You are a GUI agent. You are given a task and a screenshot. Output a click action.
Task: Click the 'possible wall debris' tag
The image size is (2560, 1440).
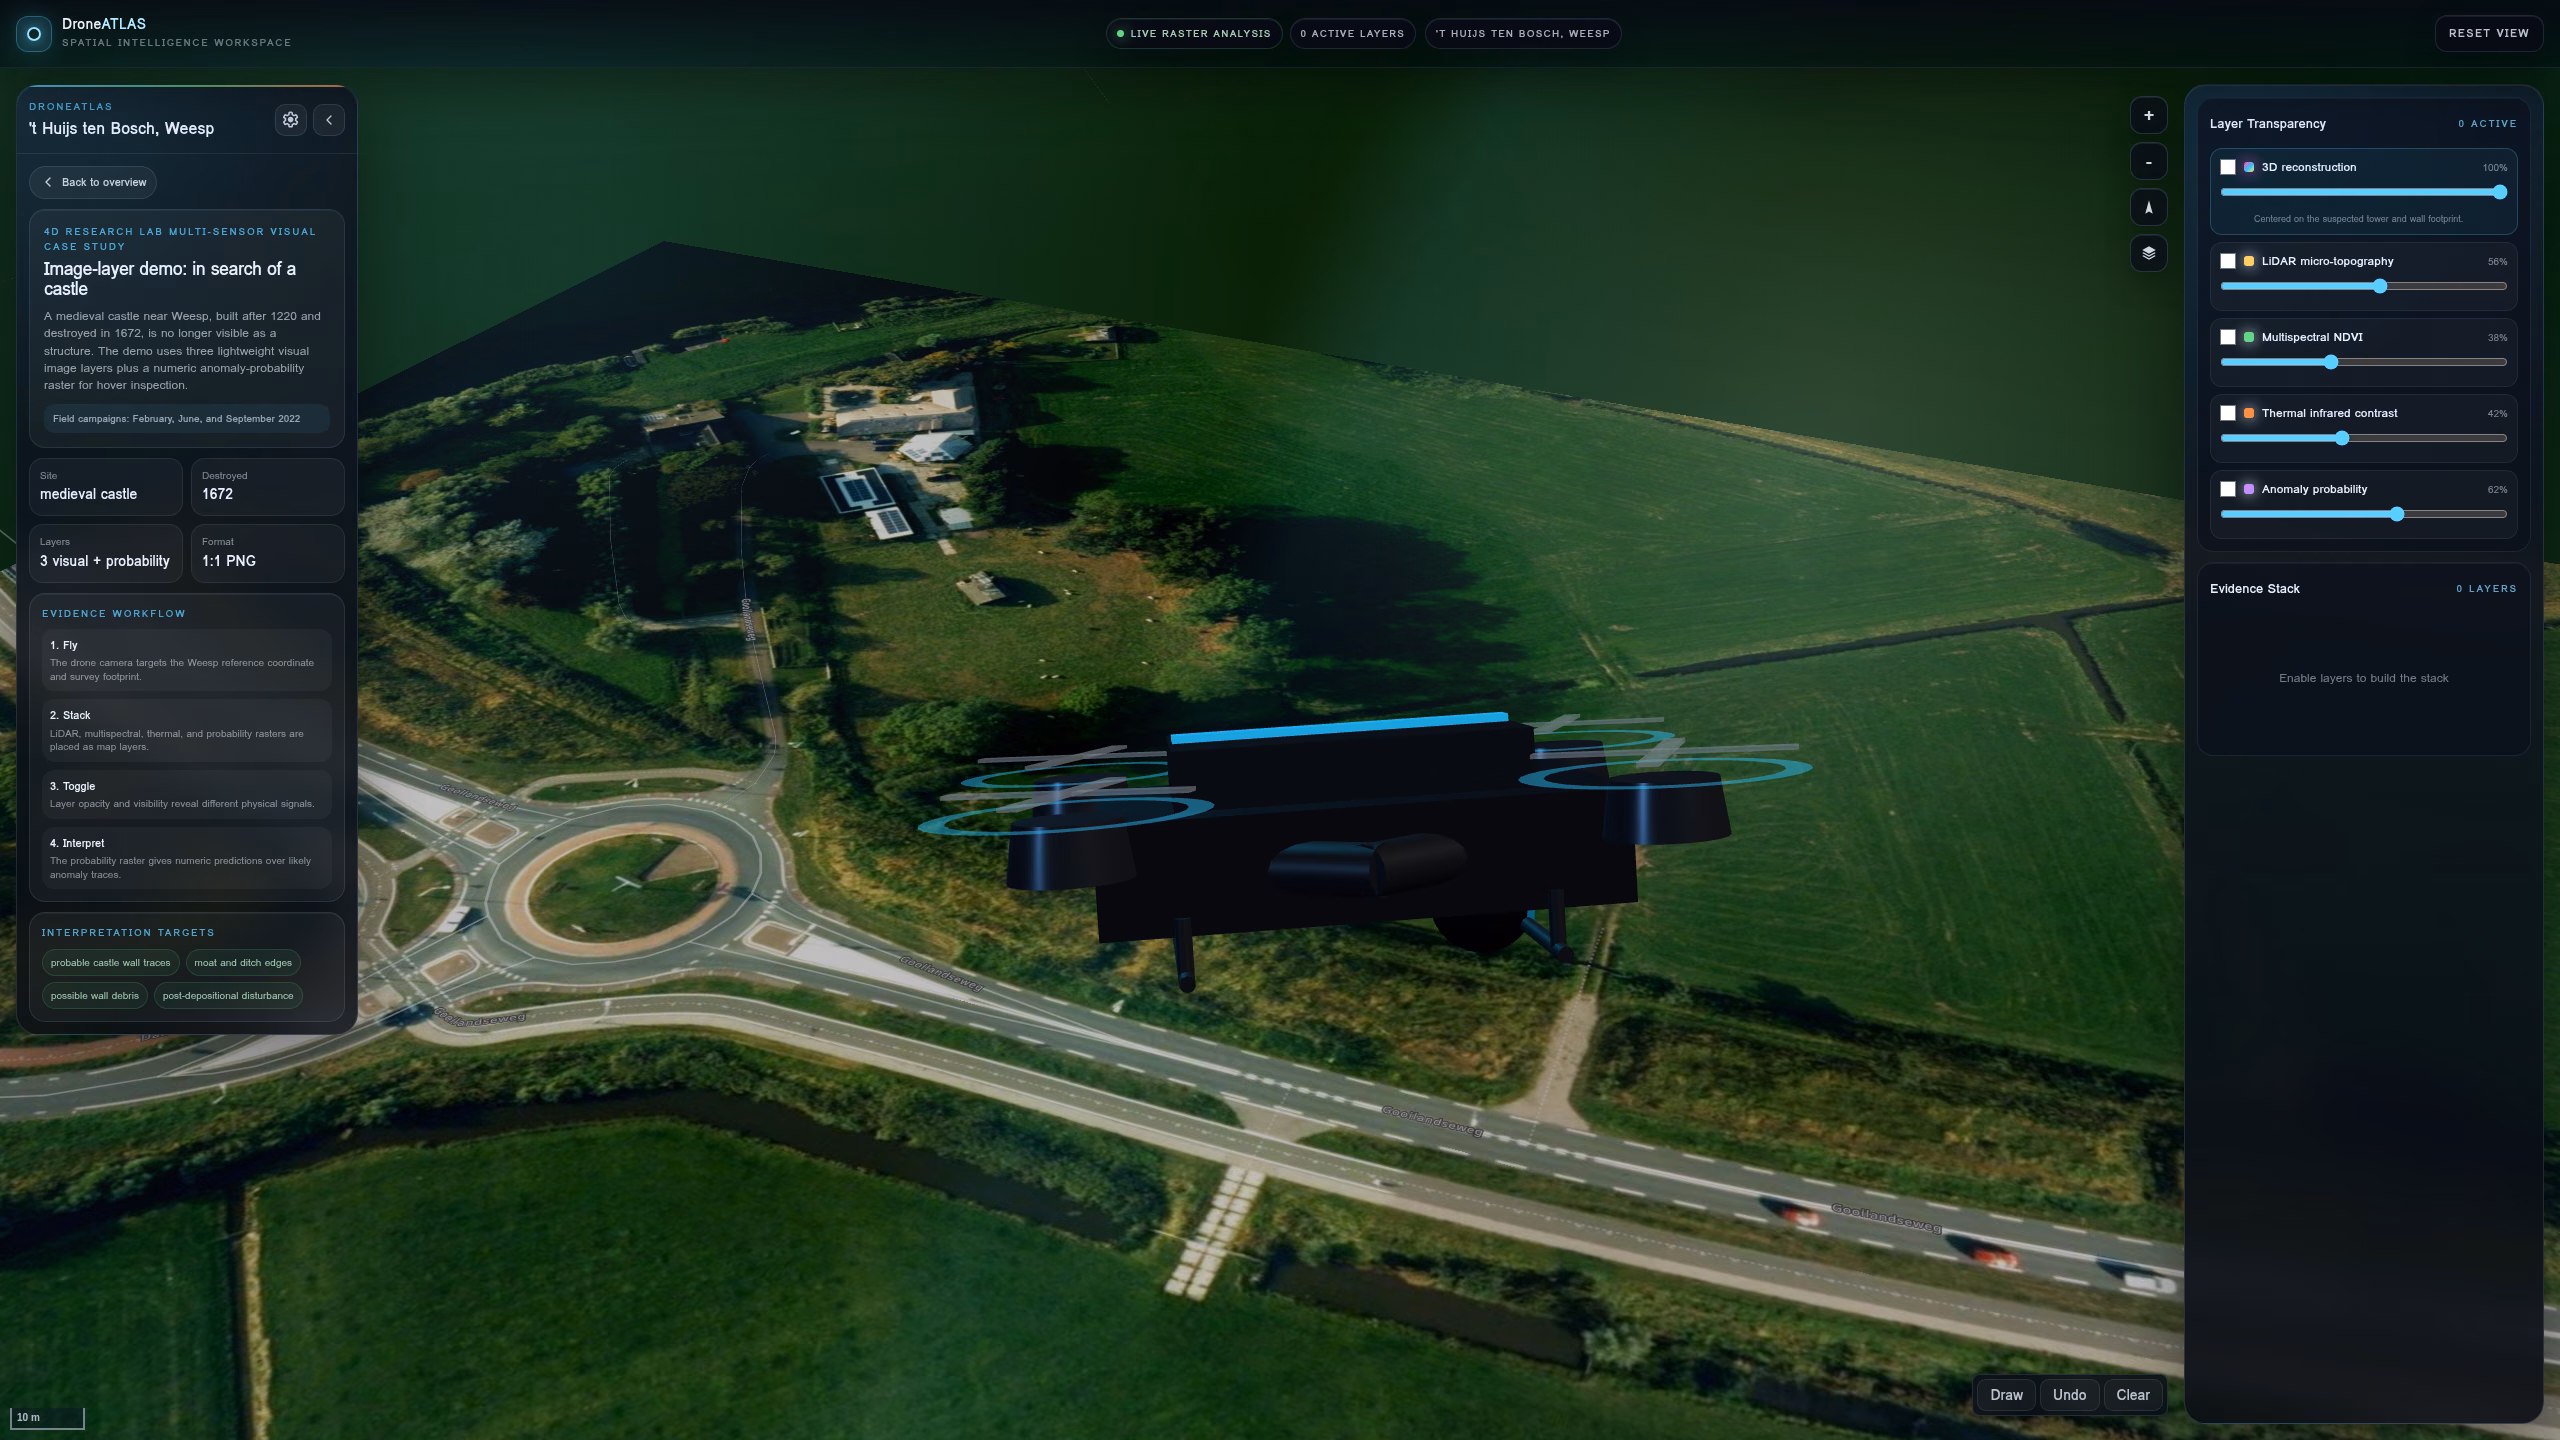click(x=95, y=996)
